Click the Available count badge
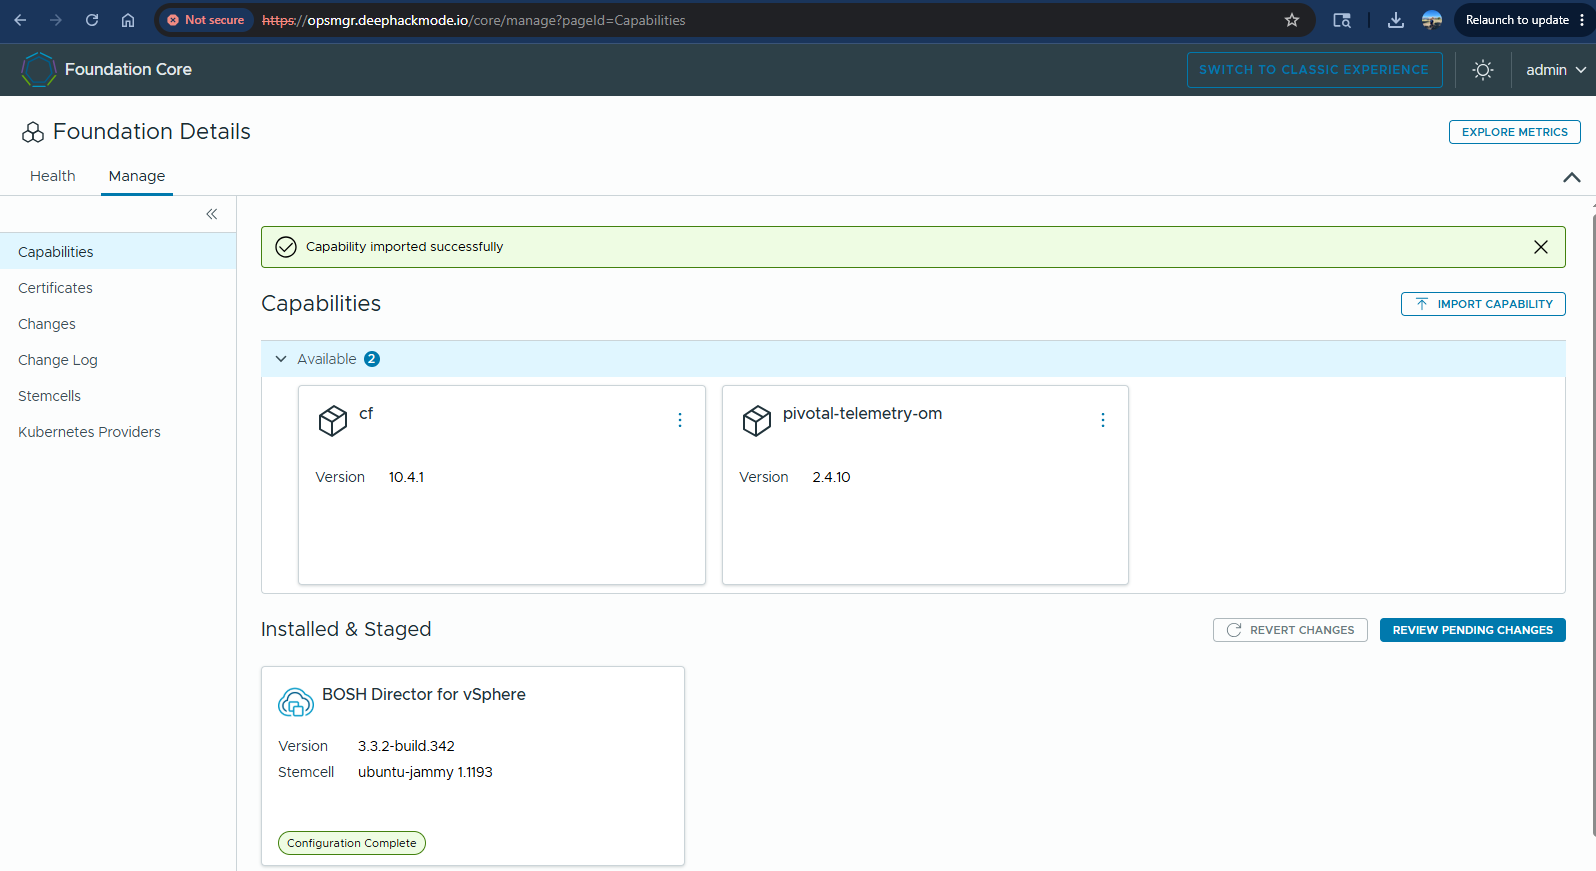The image size is (1596, 871). [x=372, y=359]
